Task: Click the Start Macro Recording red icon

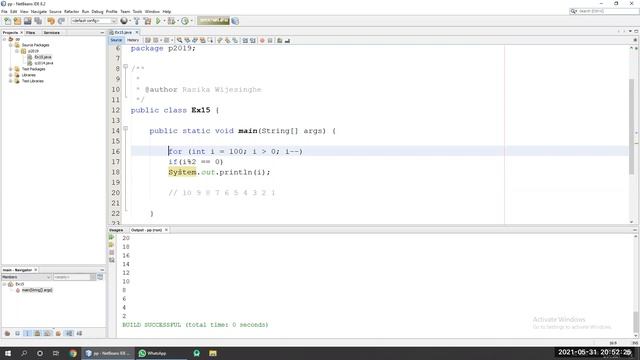Action: click(x=262, y=40)
